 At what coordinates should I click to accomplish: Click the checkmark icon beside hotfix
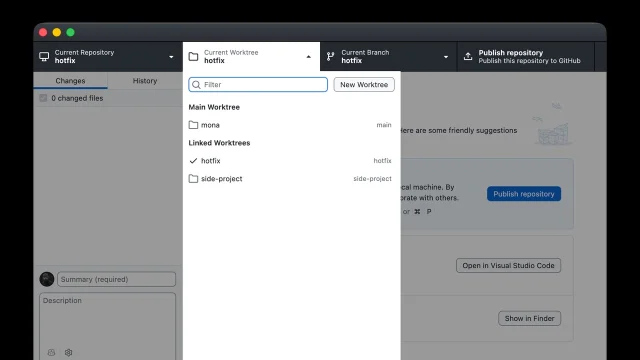193,161
